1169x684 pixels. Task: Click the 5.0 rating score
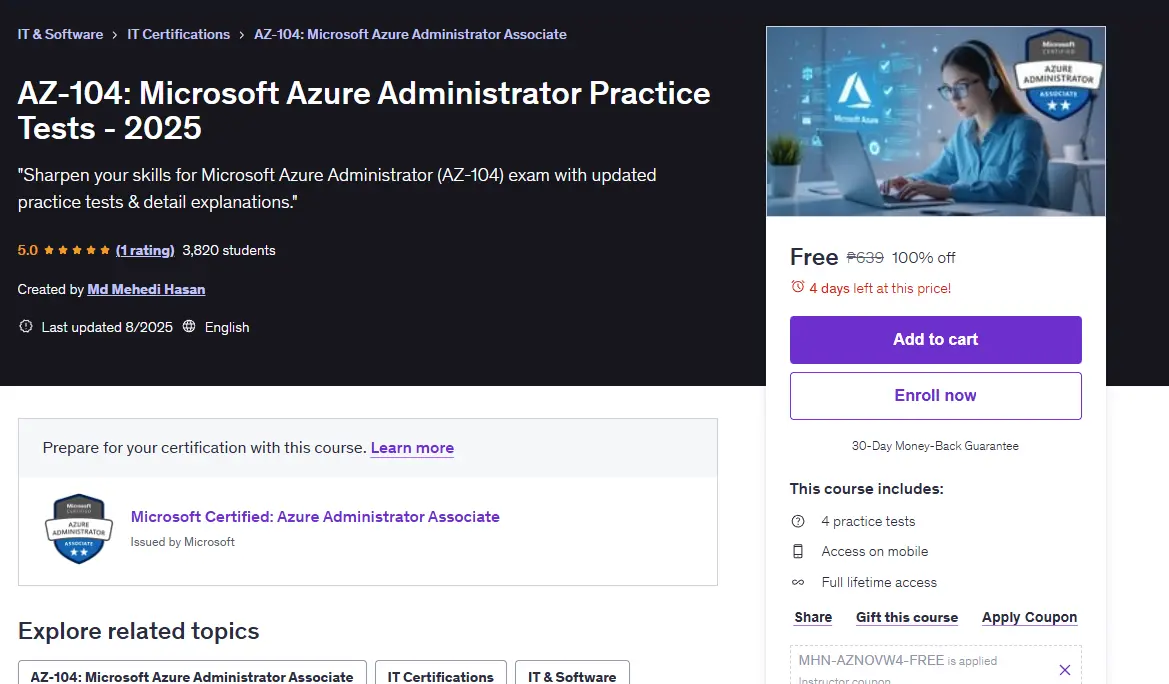coord(28,251)
